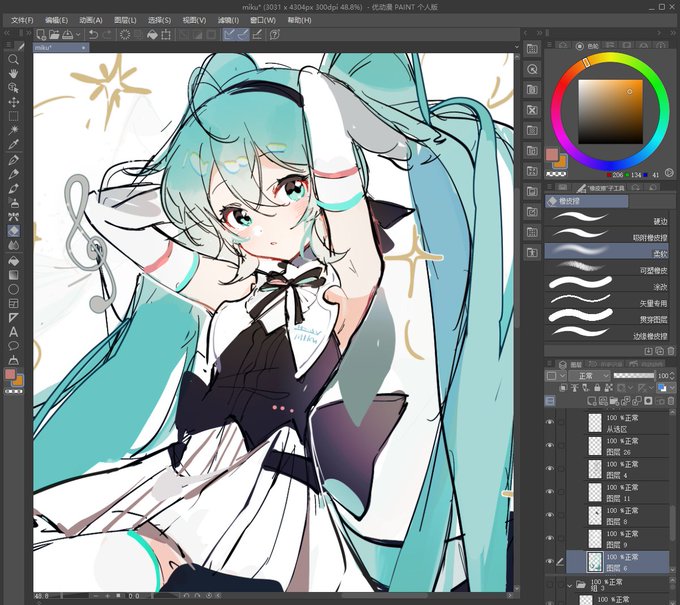This screenshot has height=605, width=680.
Task: Click the Scale/Rotate transform toolbar icon
Action: point(166,35)
